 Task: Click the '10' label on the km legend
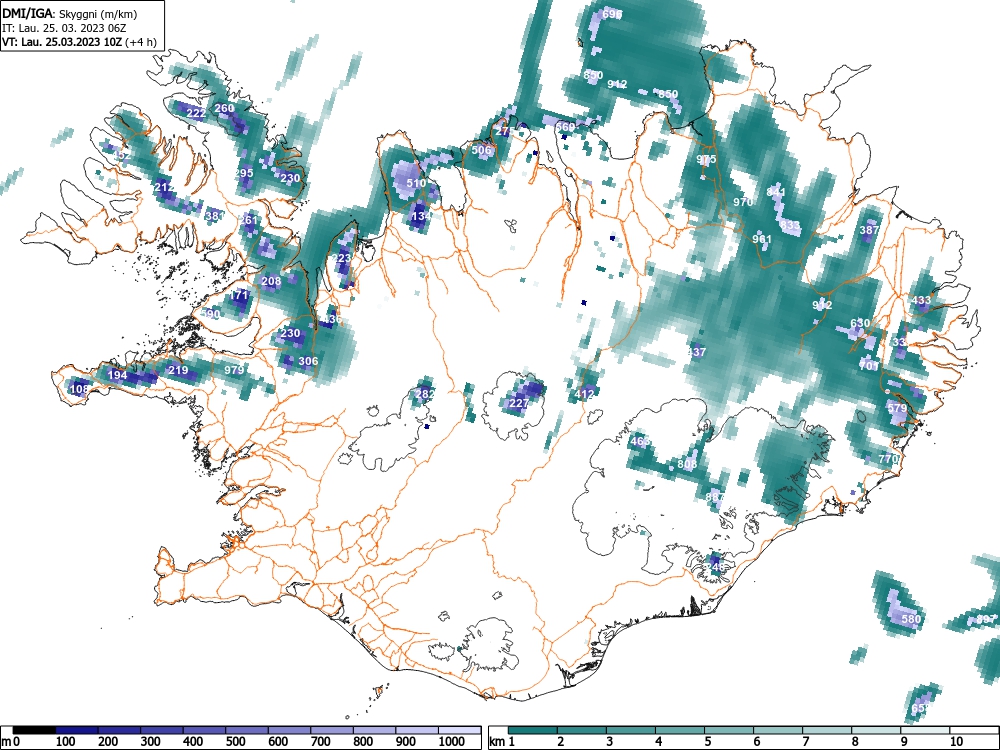point(955,742)
